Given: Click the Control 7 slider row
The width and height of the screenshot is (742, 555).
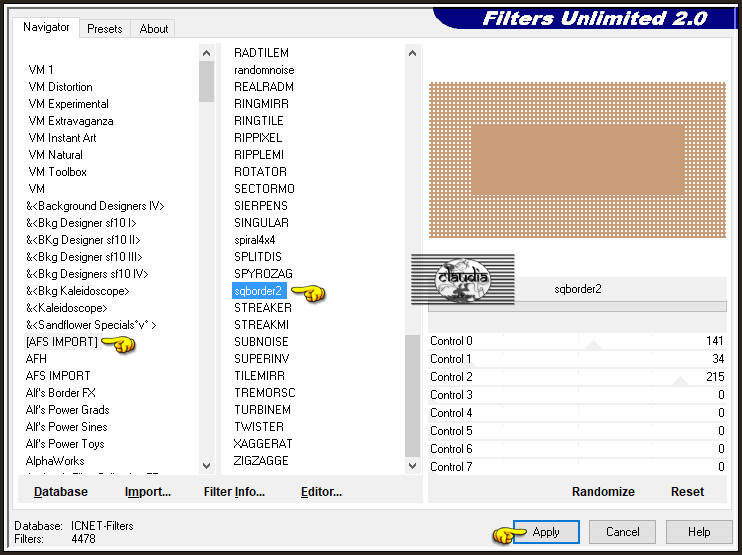Looking at the screenshot, I should 577,467.
